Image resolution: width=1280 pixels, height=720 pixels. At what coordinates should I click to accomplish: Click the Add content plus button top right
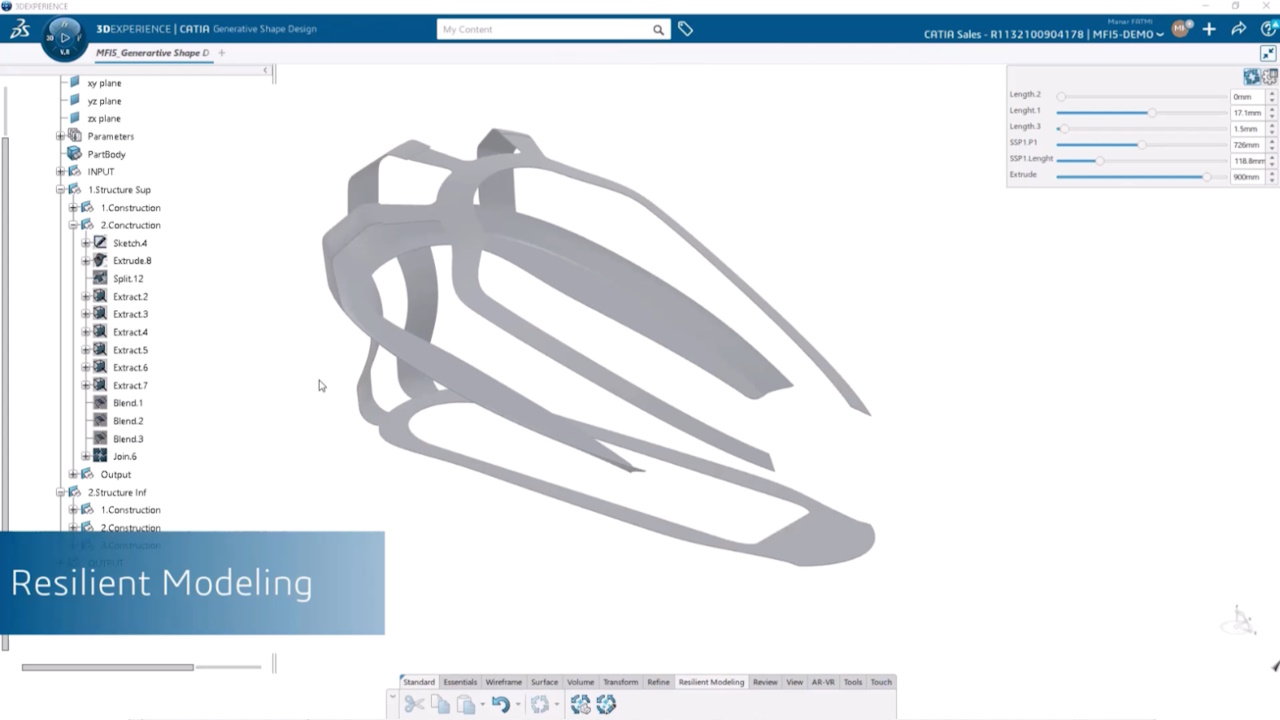click(1209, 29)
